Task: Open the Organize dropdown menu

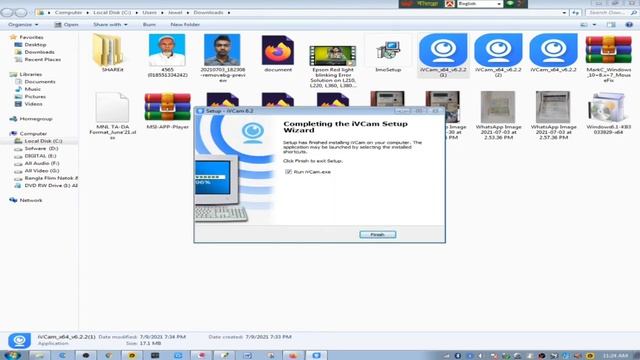Action: [x=23, y=24]
